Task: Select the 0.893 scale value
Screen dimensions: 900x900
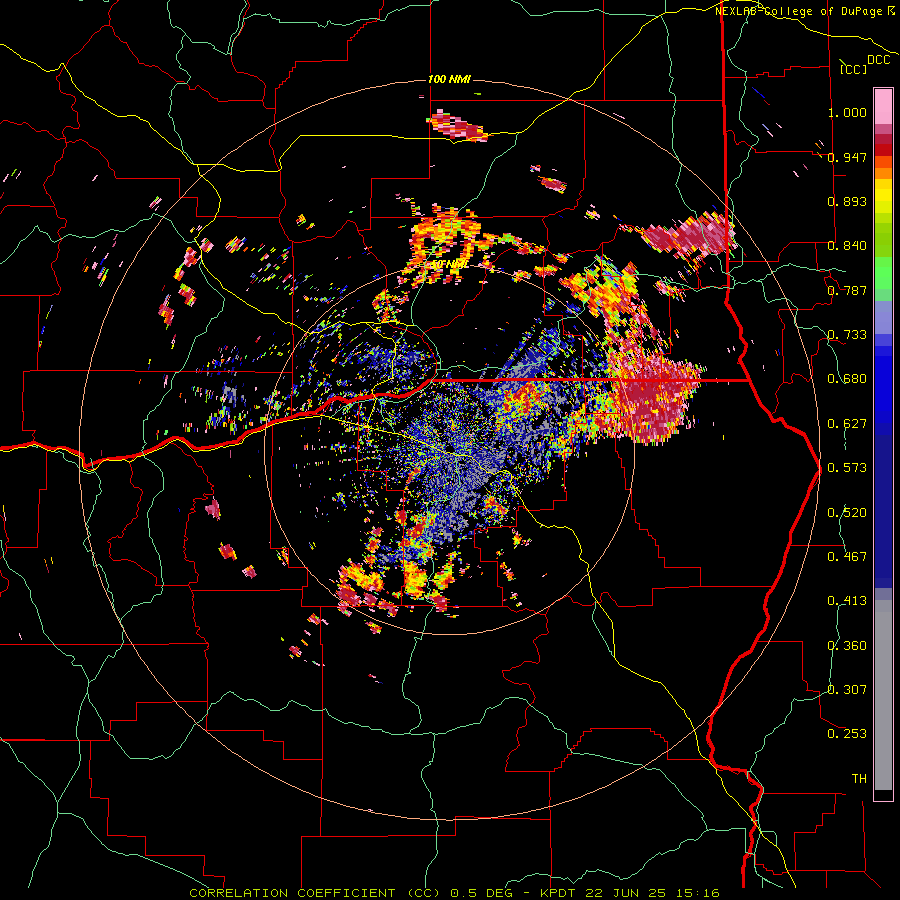Action: click(x=847, y=201)
